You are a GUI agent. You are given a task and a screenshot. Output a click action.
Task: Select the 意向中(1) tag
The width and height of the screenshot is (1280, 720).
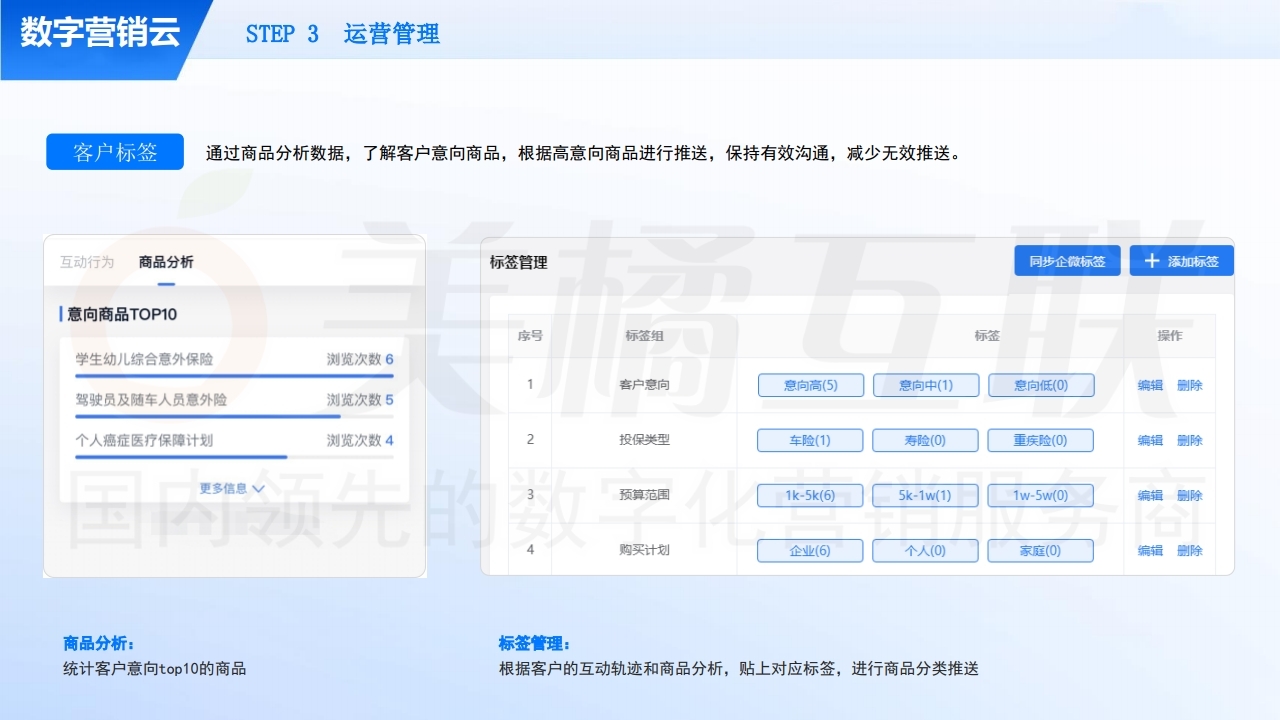click(926, 385)
